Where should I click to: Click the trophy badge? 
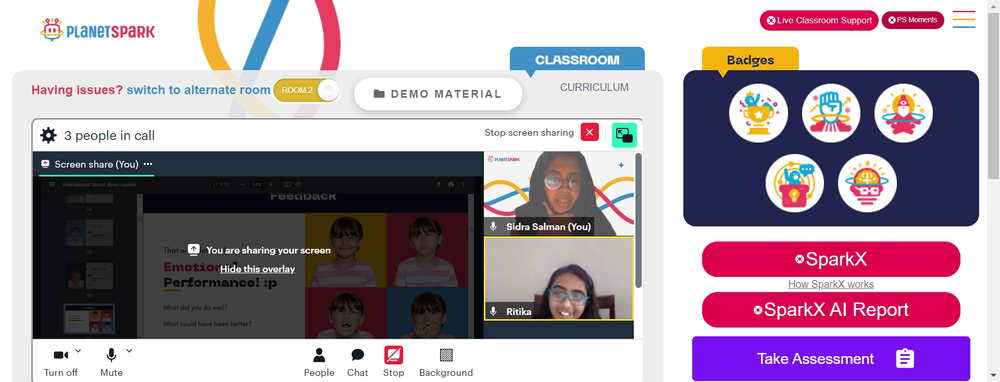point(758,114)
